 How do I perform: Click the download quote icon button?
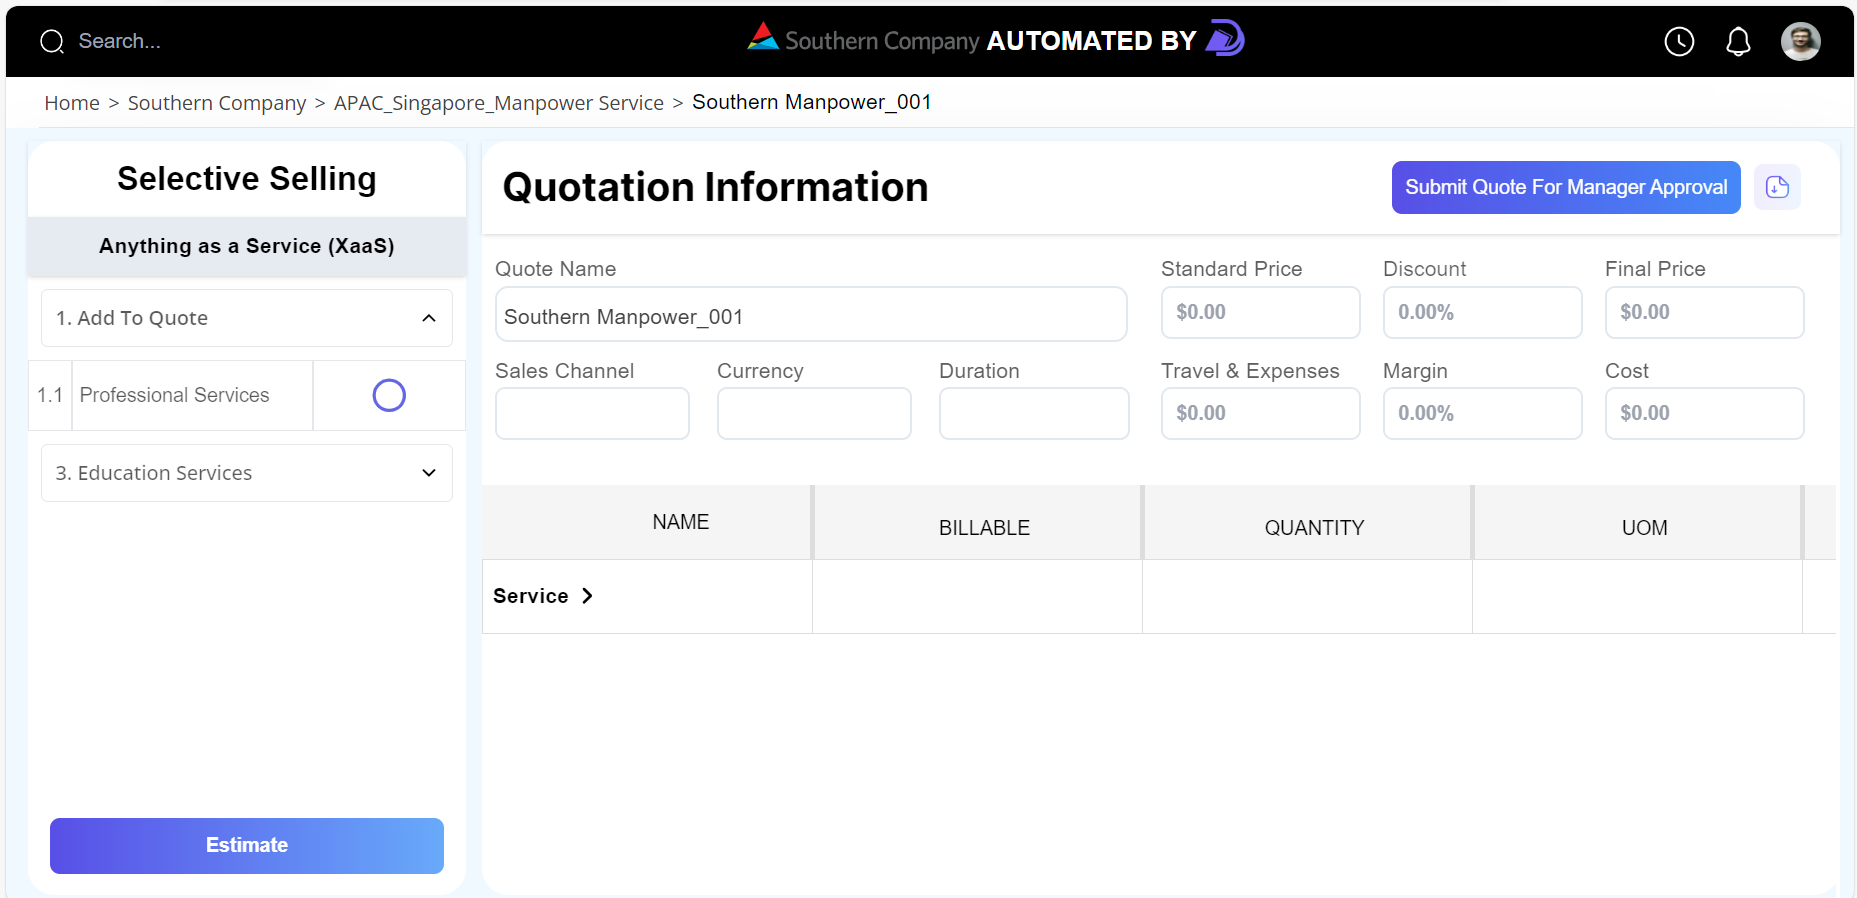[1777, 187]
